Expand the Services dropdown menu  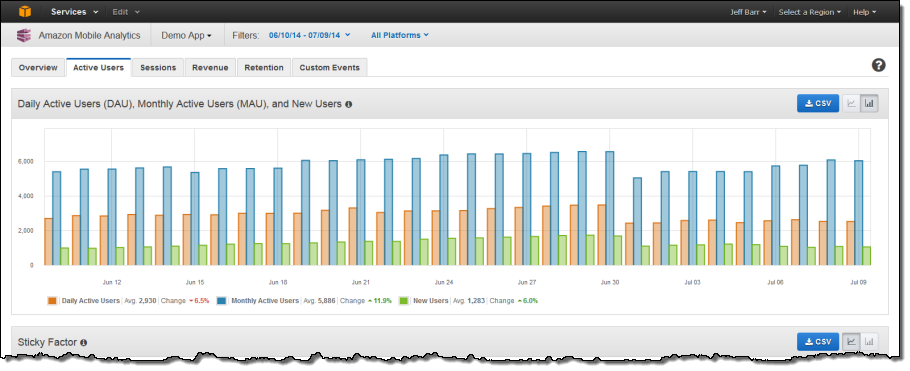pyautogui.click(x=74, y=12)
